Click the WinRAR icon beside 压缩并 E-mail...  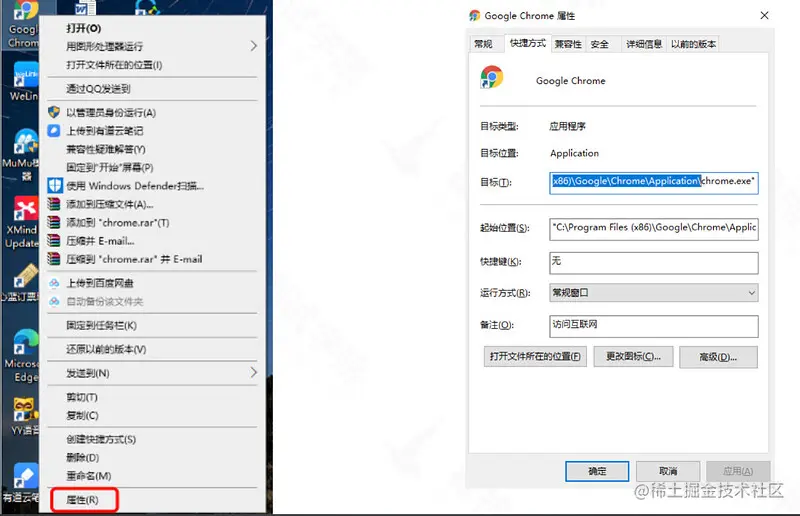pos(54,240)
